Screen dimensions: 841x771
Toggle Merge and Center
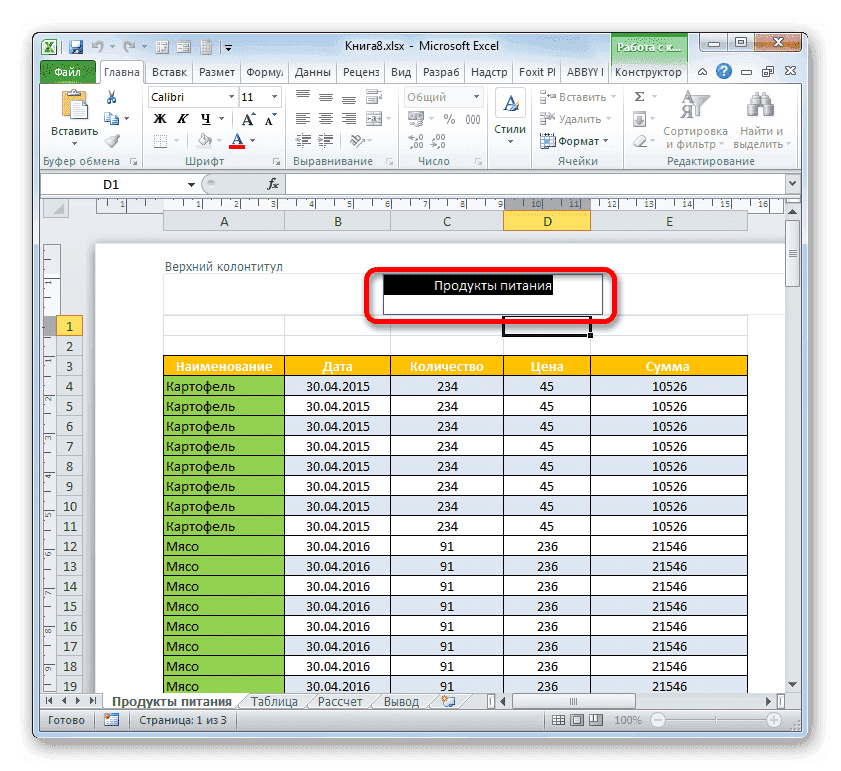(x=376, y=117)
